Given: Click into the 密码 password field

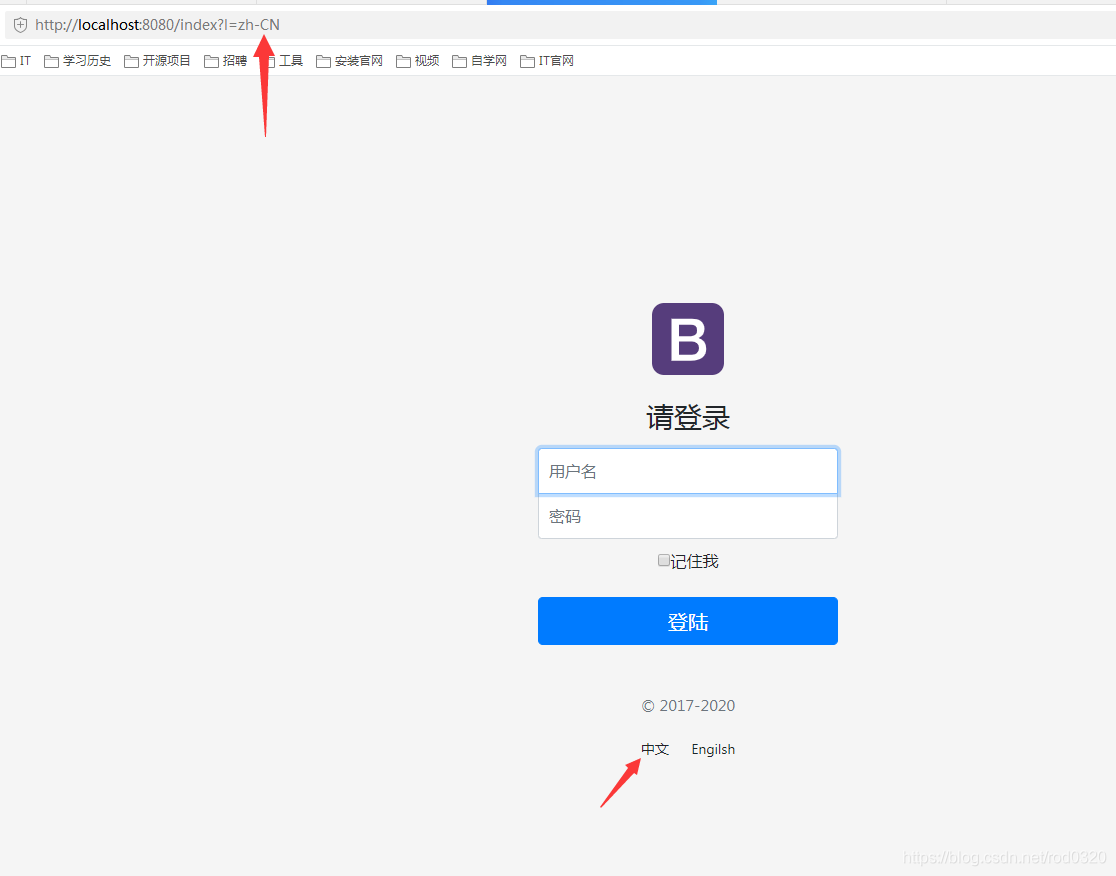Looking at the screenshot, I should point(687,517).
